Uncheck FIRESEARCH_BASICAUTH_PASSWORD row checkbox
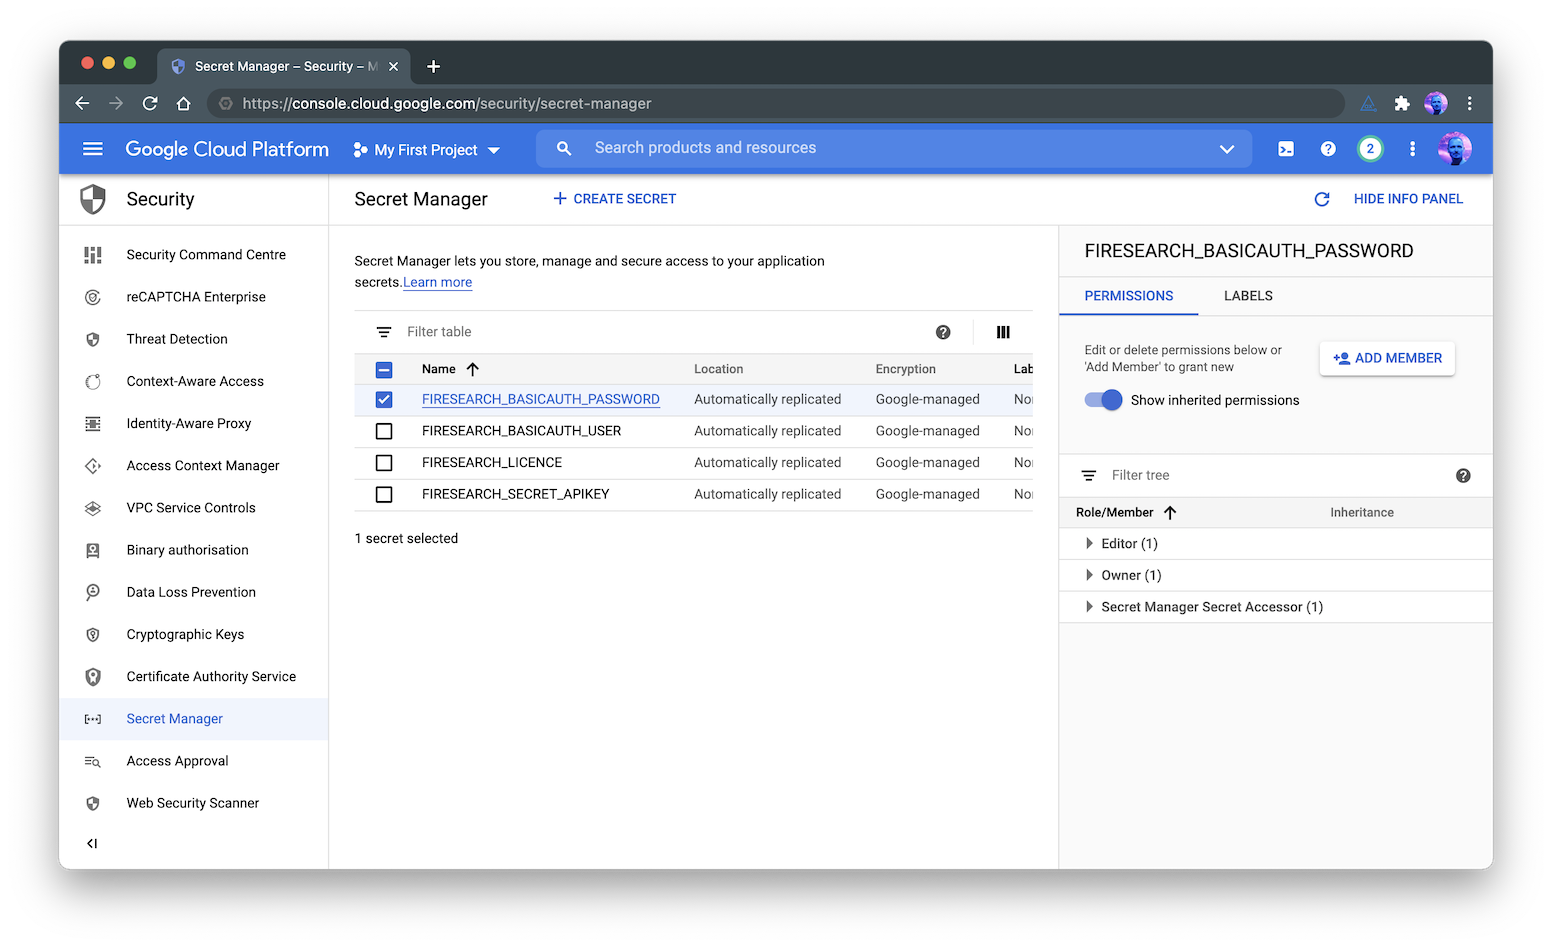Image resolution: width=1552 pixels, height=947 pixels. (384, 400)
